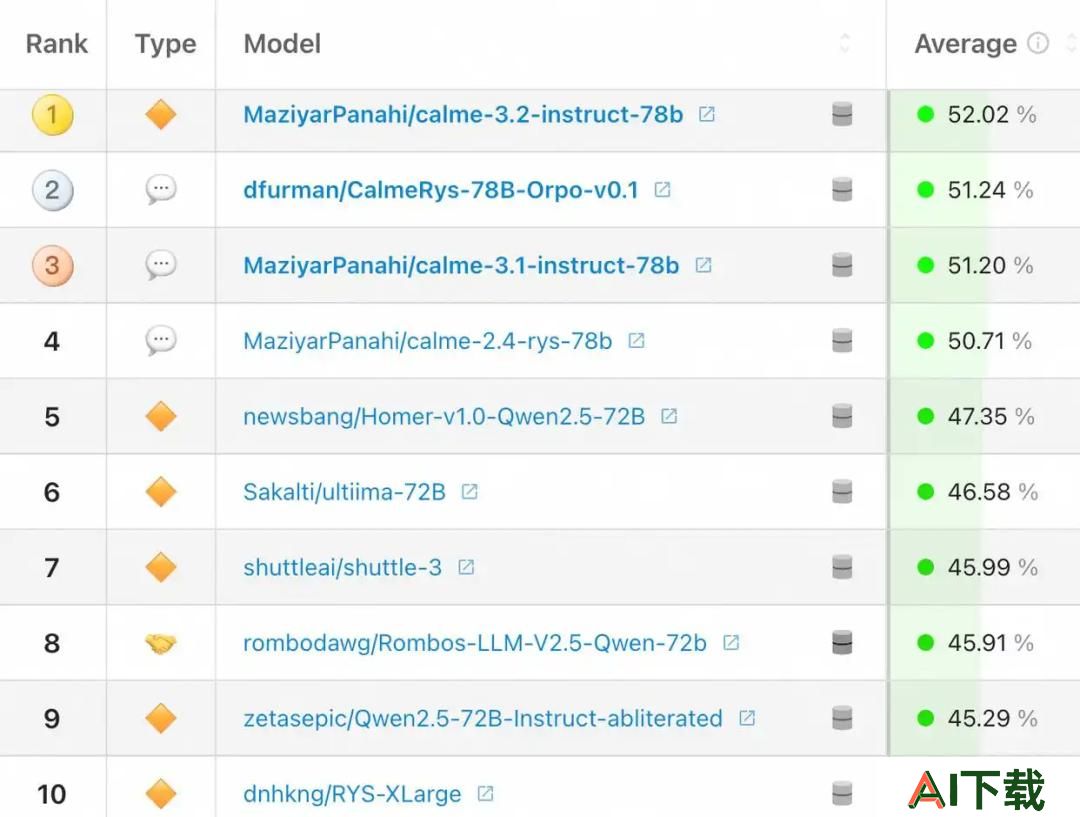Click external link icon beside calme-3.1-instruct-78b
Screen dimensions: 1080x817
click(x=703, y=265)
